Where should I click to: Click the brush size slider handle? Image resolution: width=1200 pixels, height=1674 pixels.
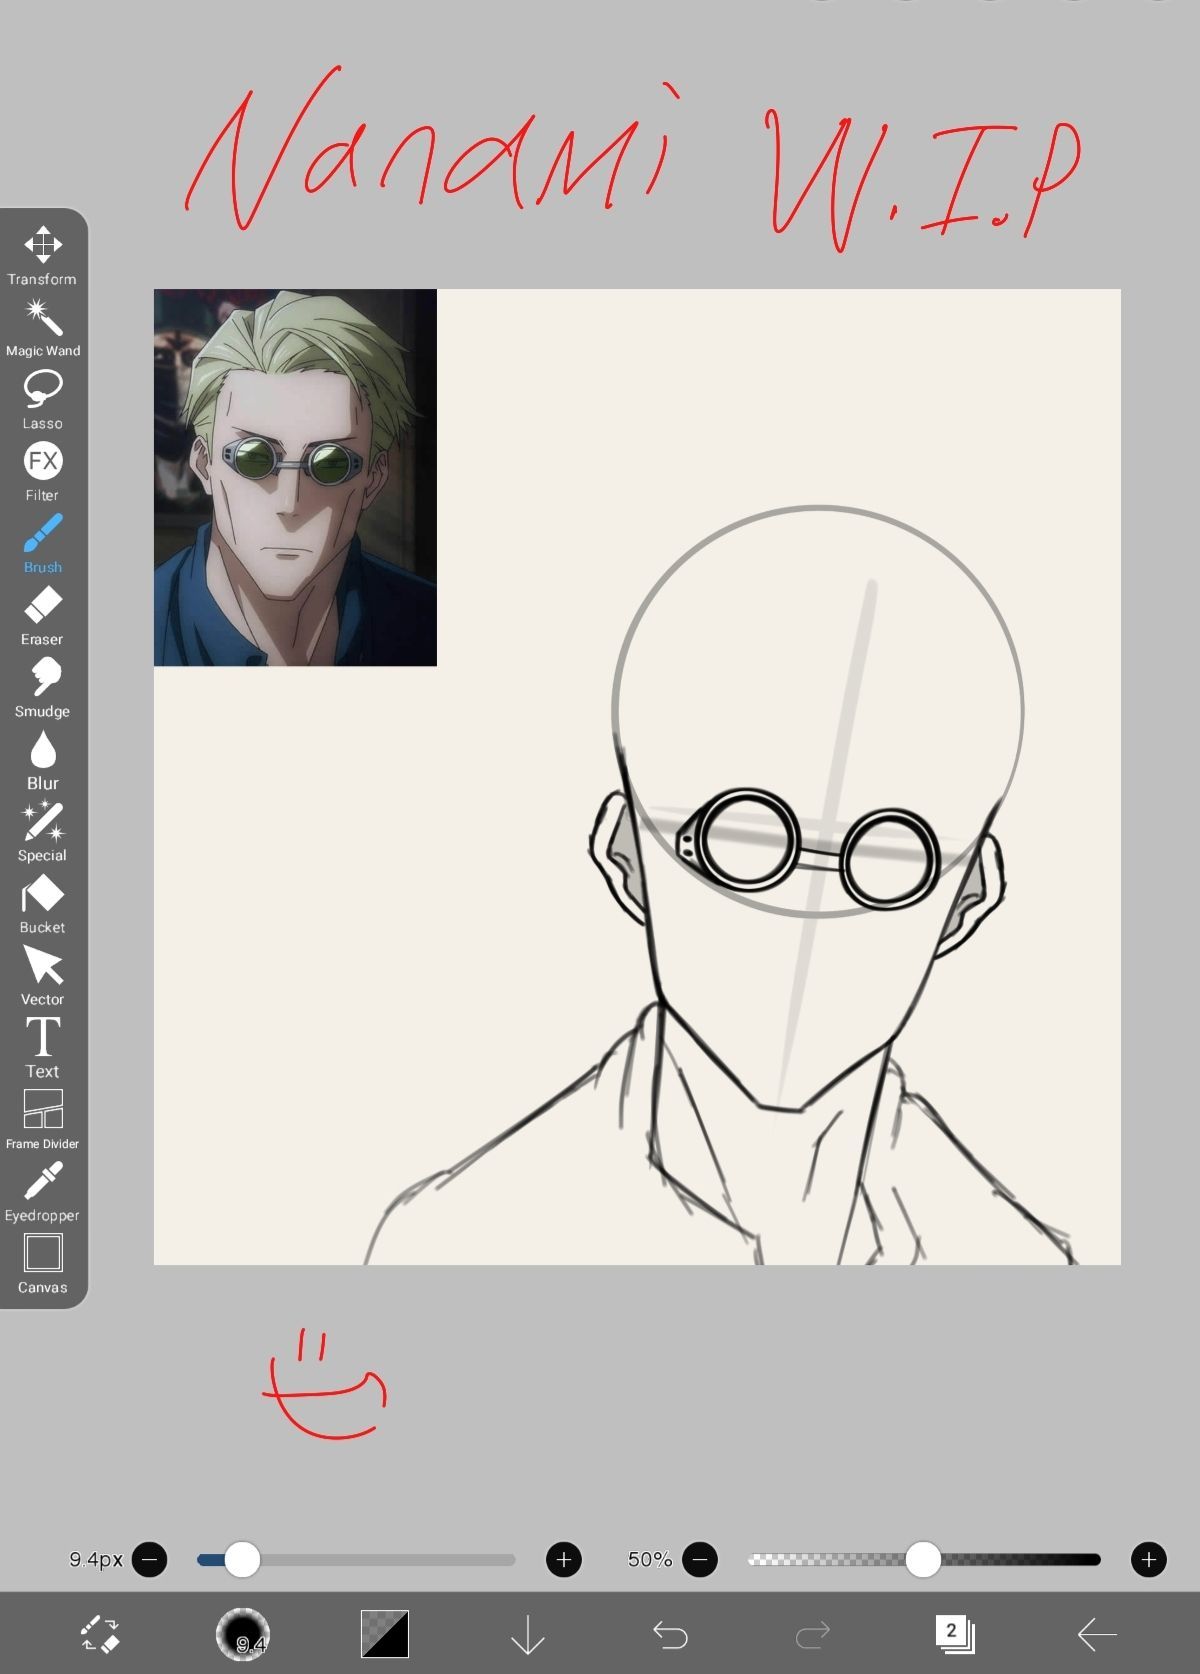242,1559
